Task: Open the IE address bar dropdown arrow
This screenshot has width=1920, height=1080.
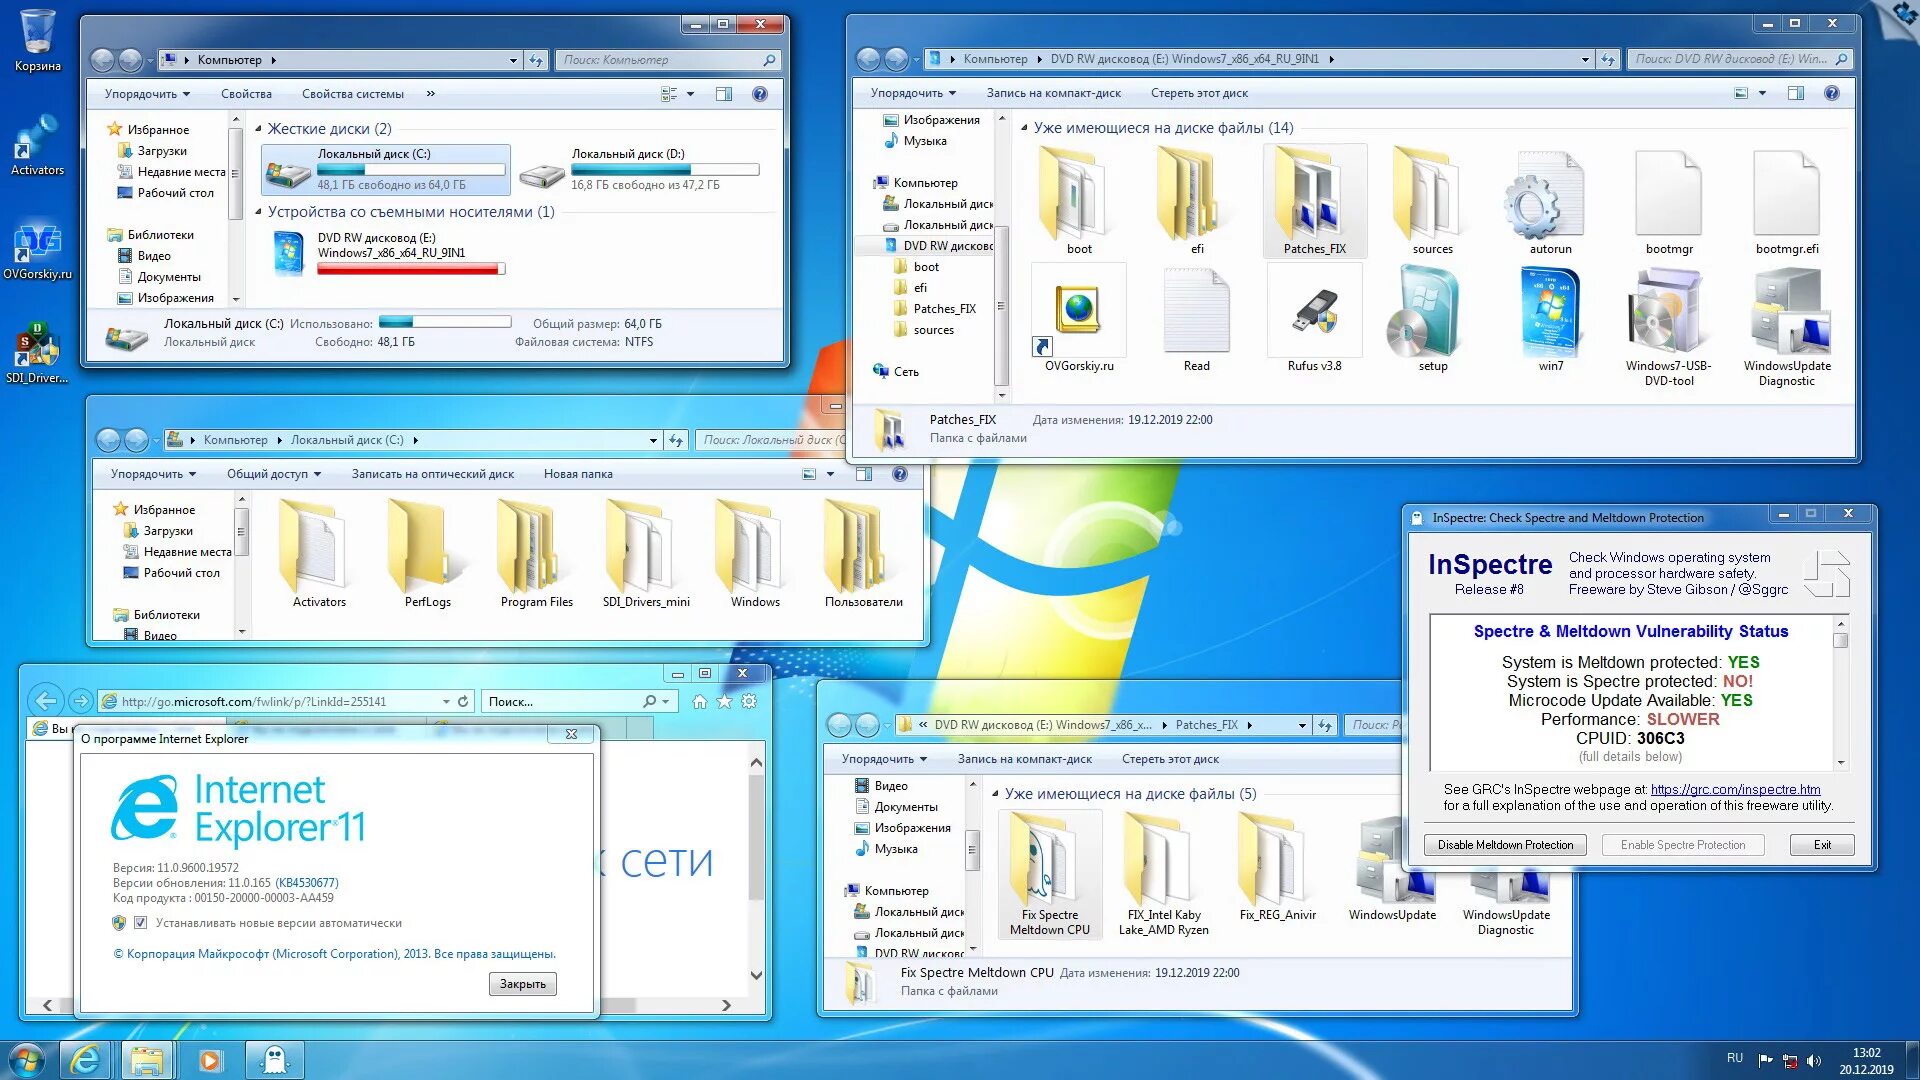Action: (x=446, y=702)
